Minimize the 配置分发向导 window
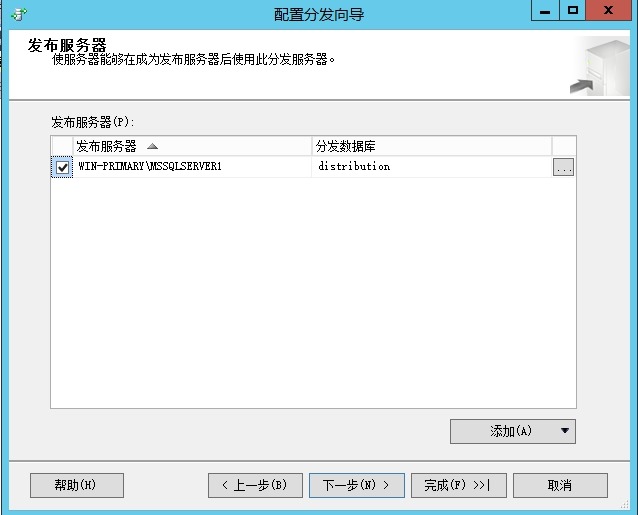Viewport: 638px width, 515px height. pos(546,10)
